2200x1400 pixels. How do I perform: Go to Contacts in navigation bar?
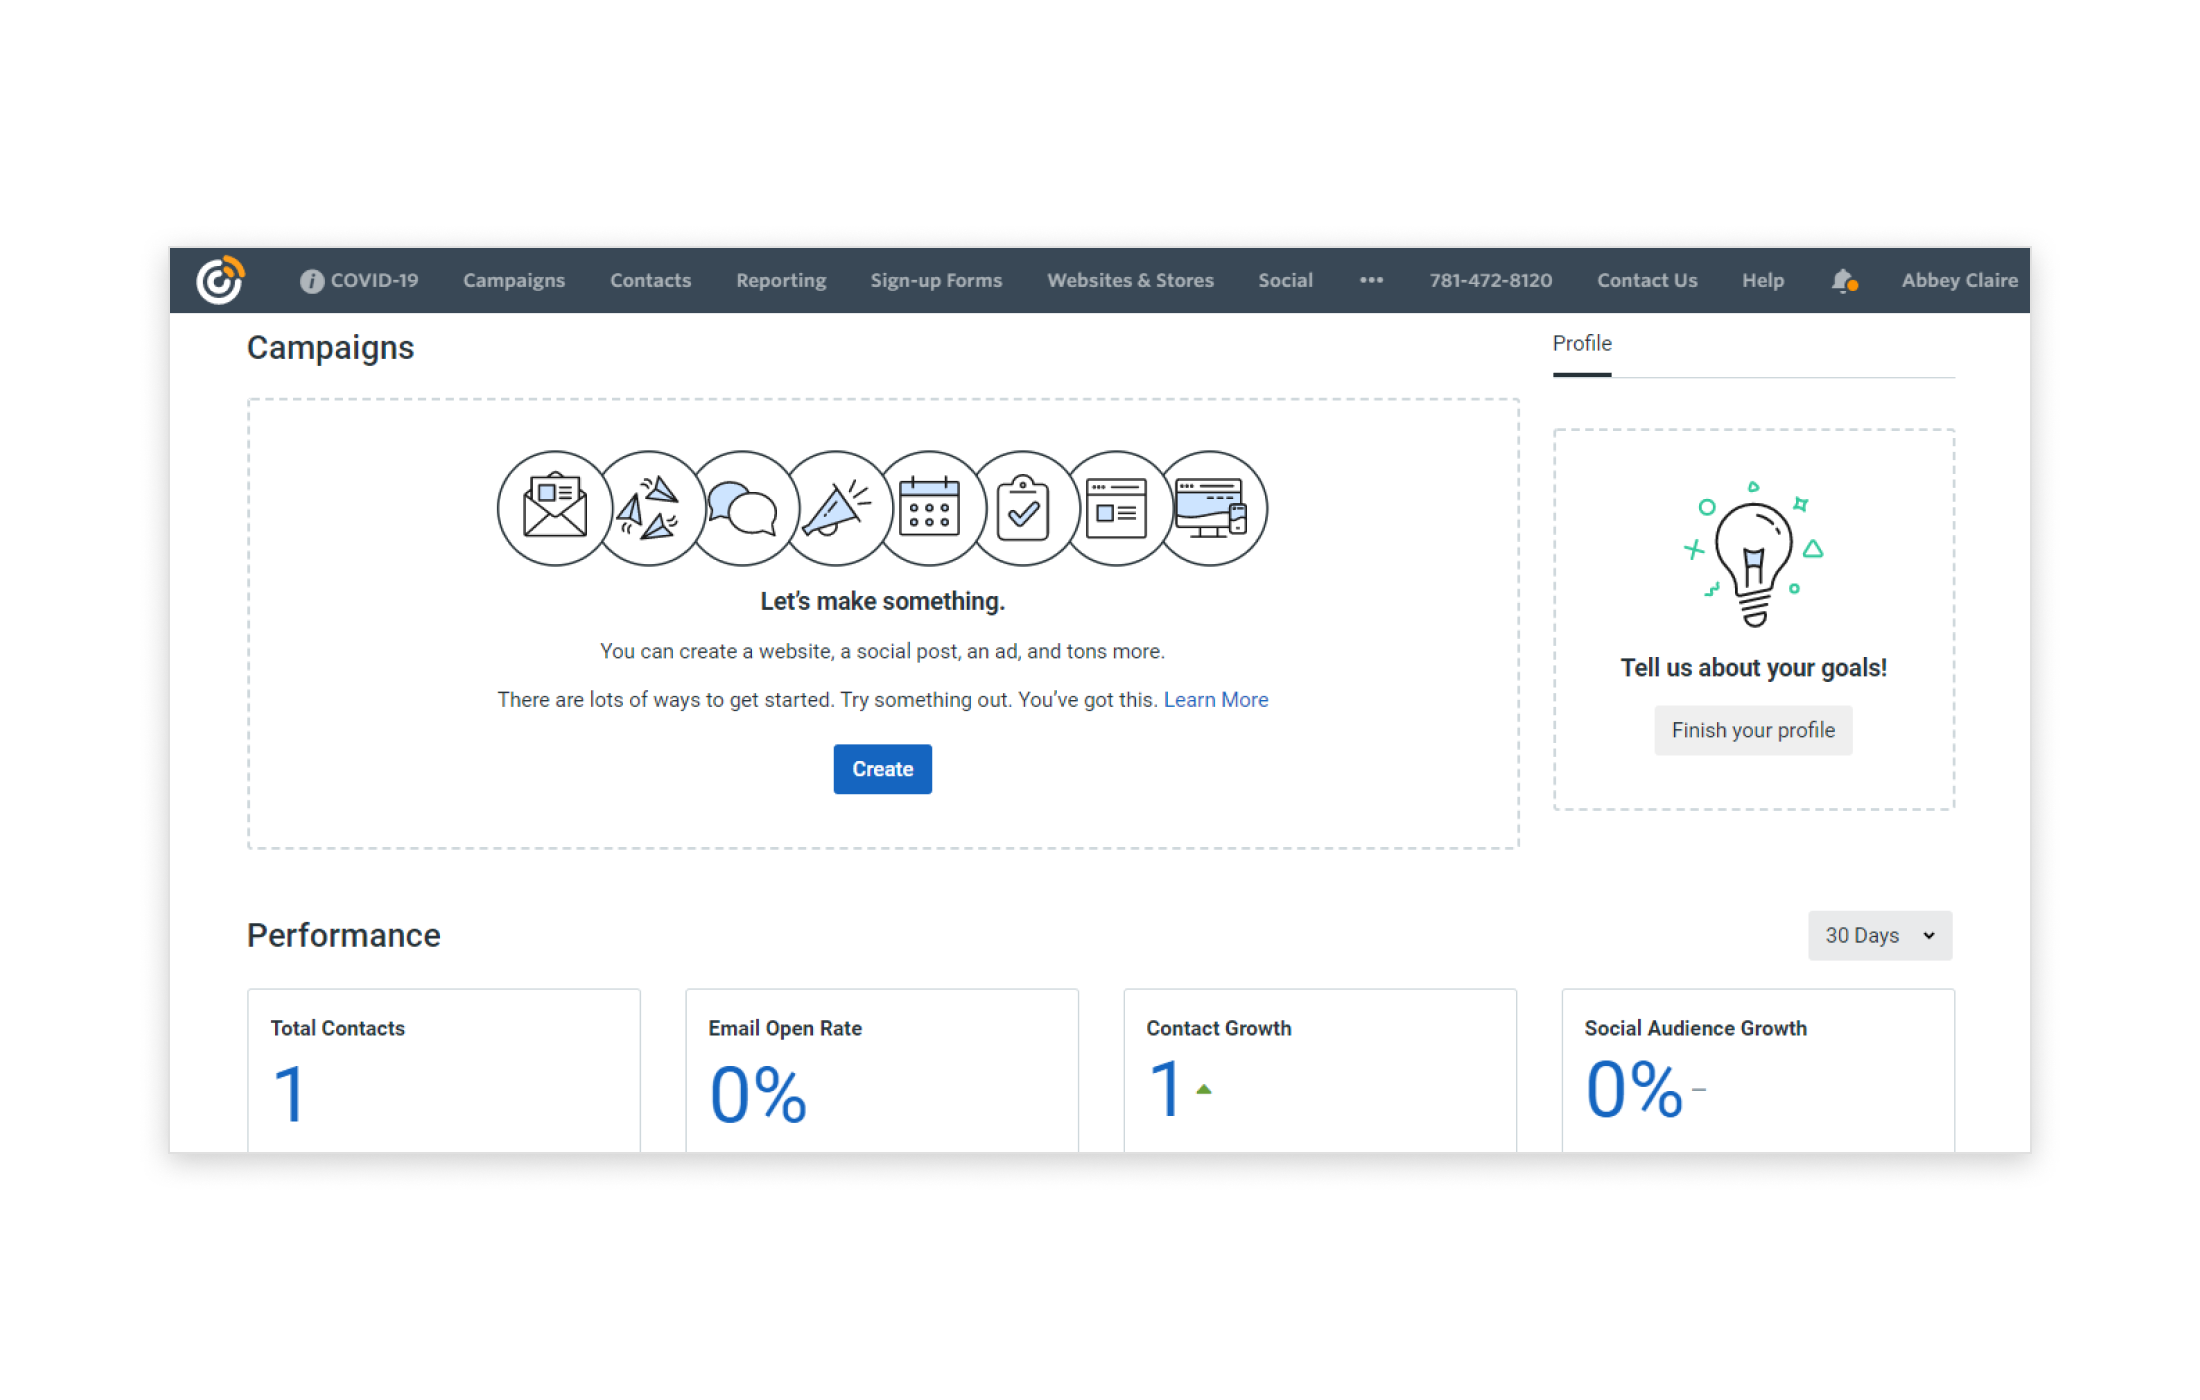coord(651,281)
